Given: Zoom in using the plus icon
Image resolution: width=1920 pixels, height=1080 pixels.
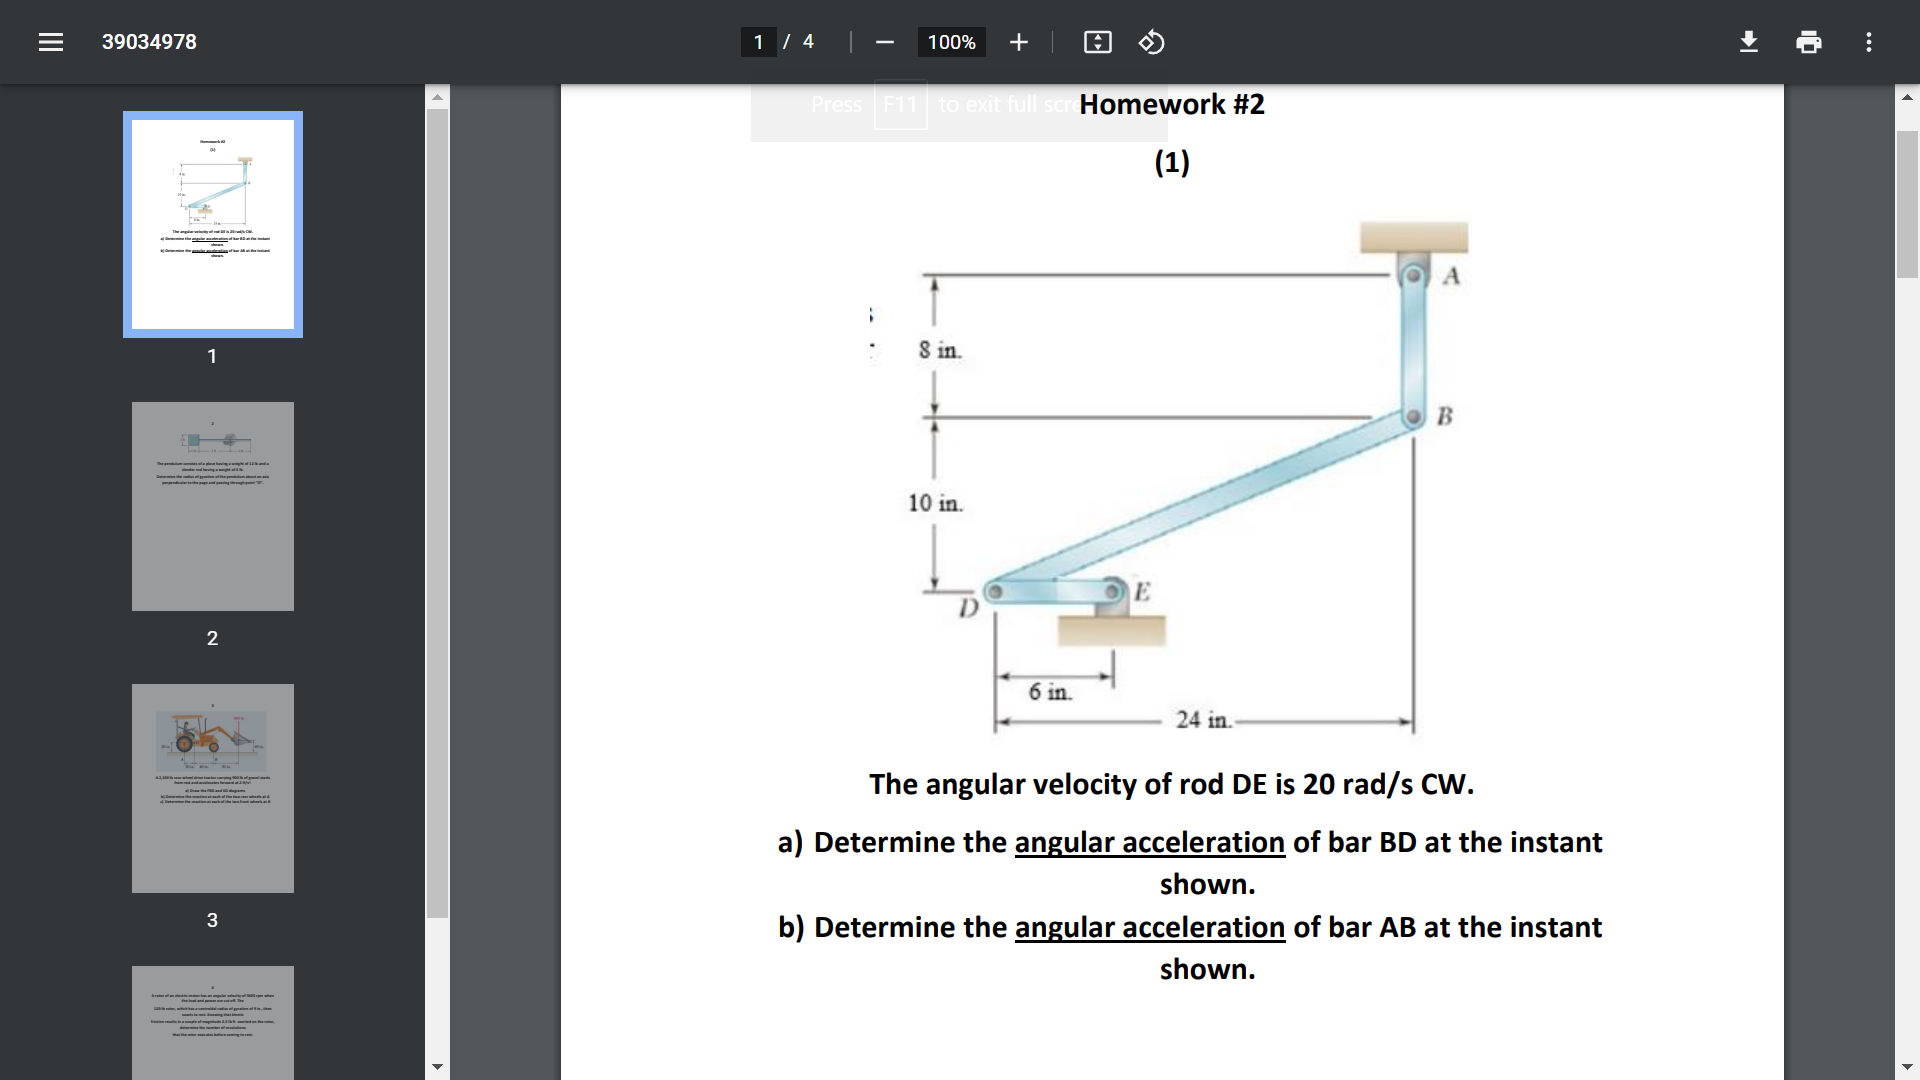Looking at the screenshot, I should pos(1018,42).
